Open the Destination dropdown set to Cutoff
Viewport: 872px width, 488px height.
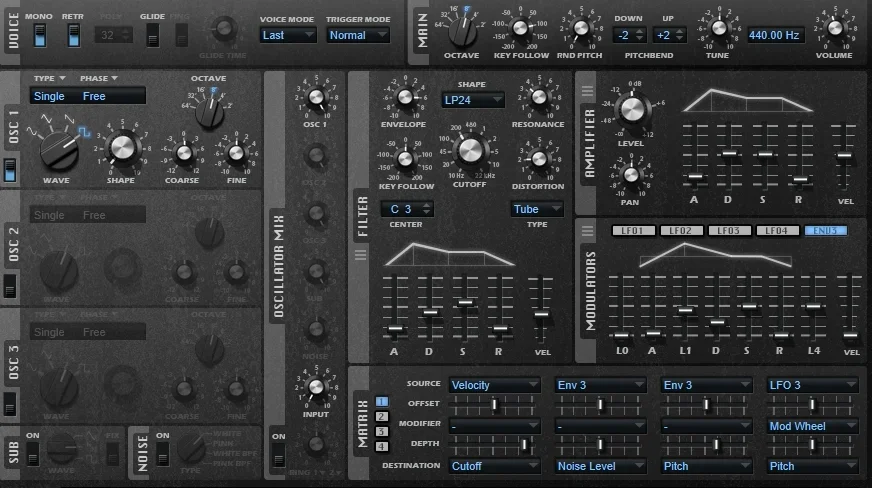pos(494,465)
